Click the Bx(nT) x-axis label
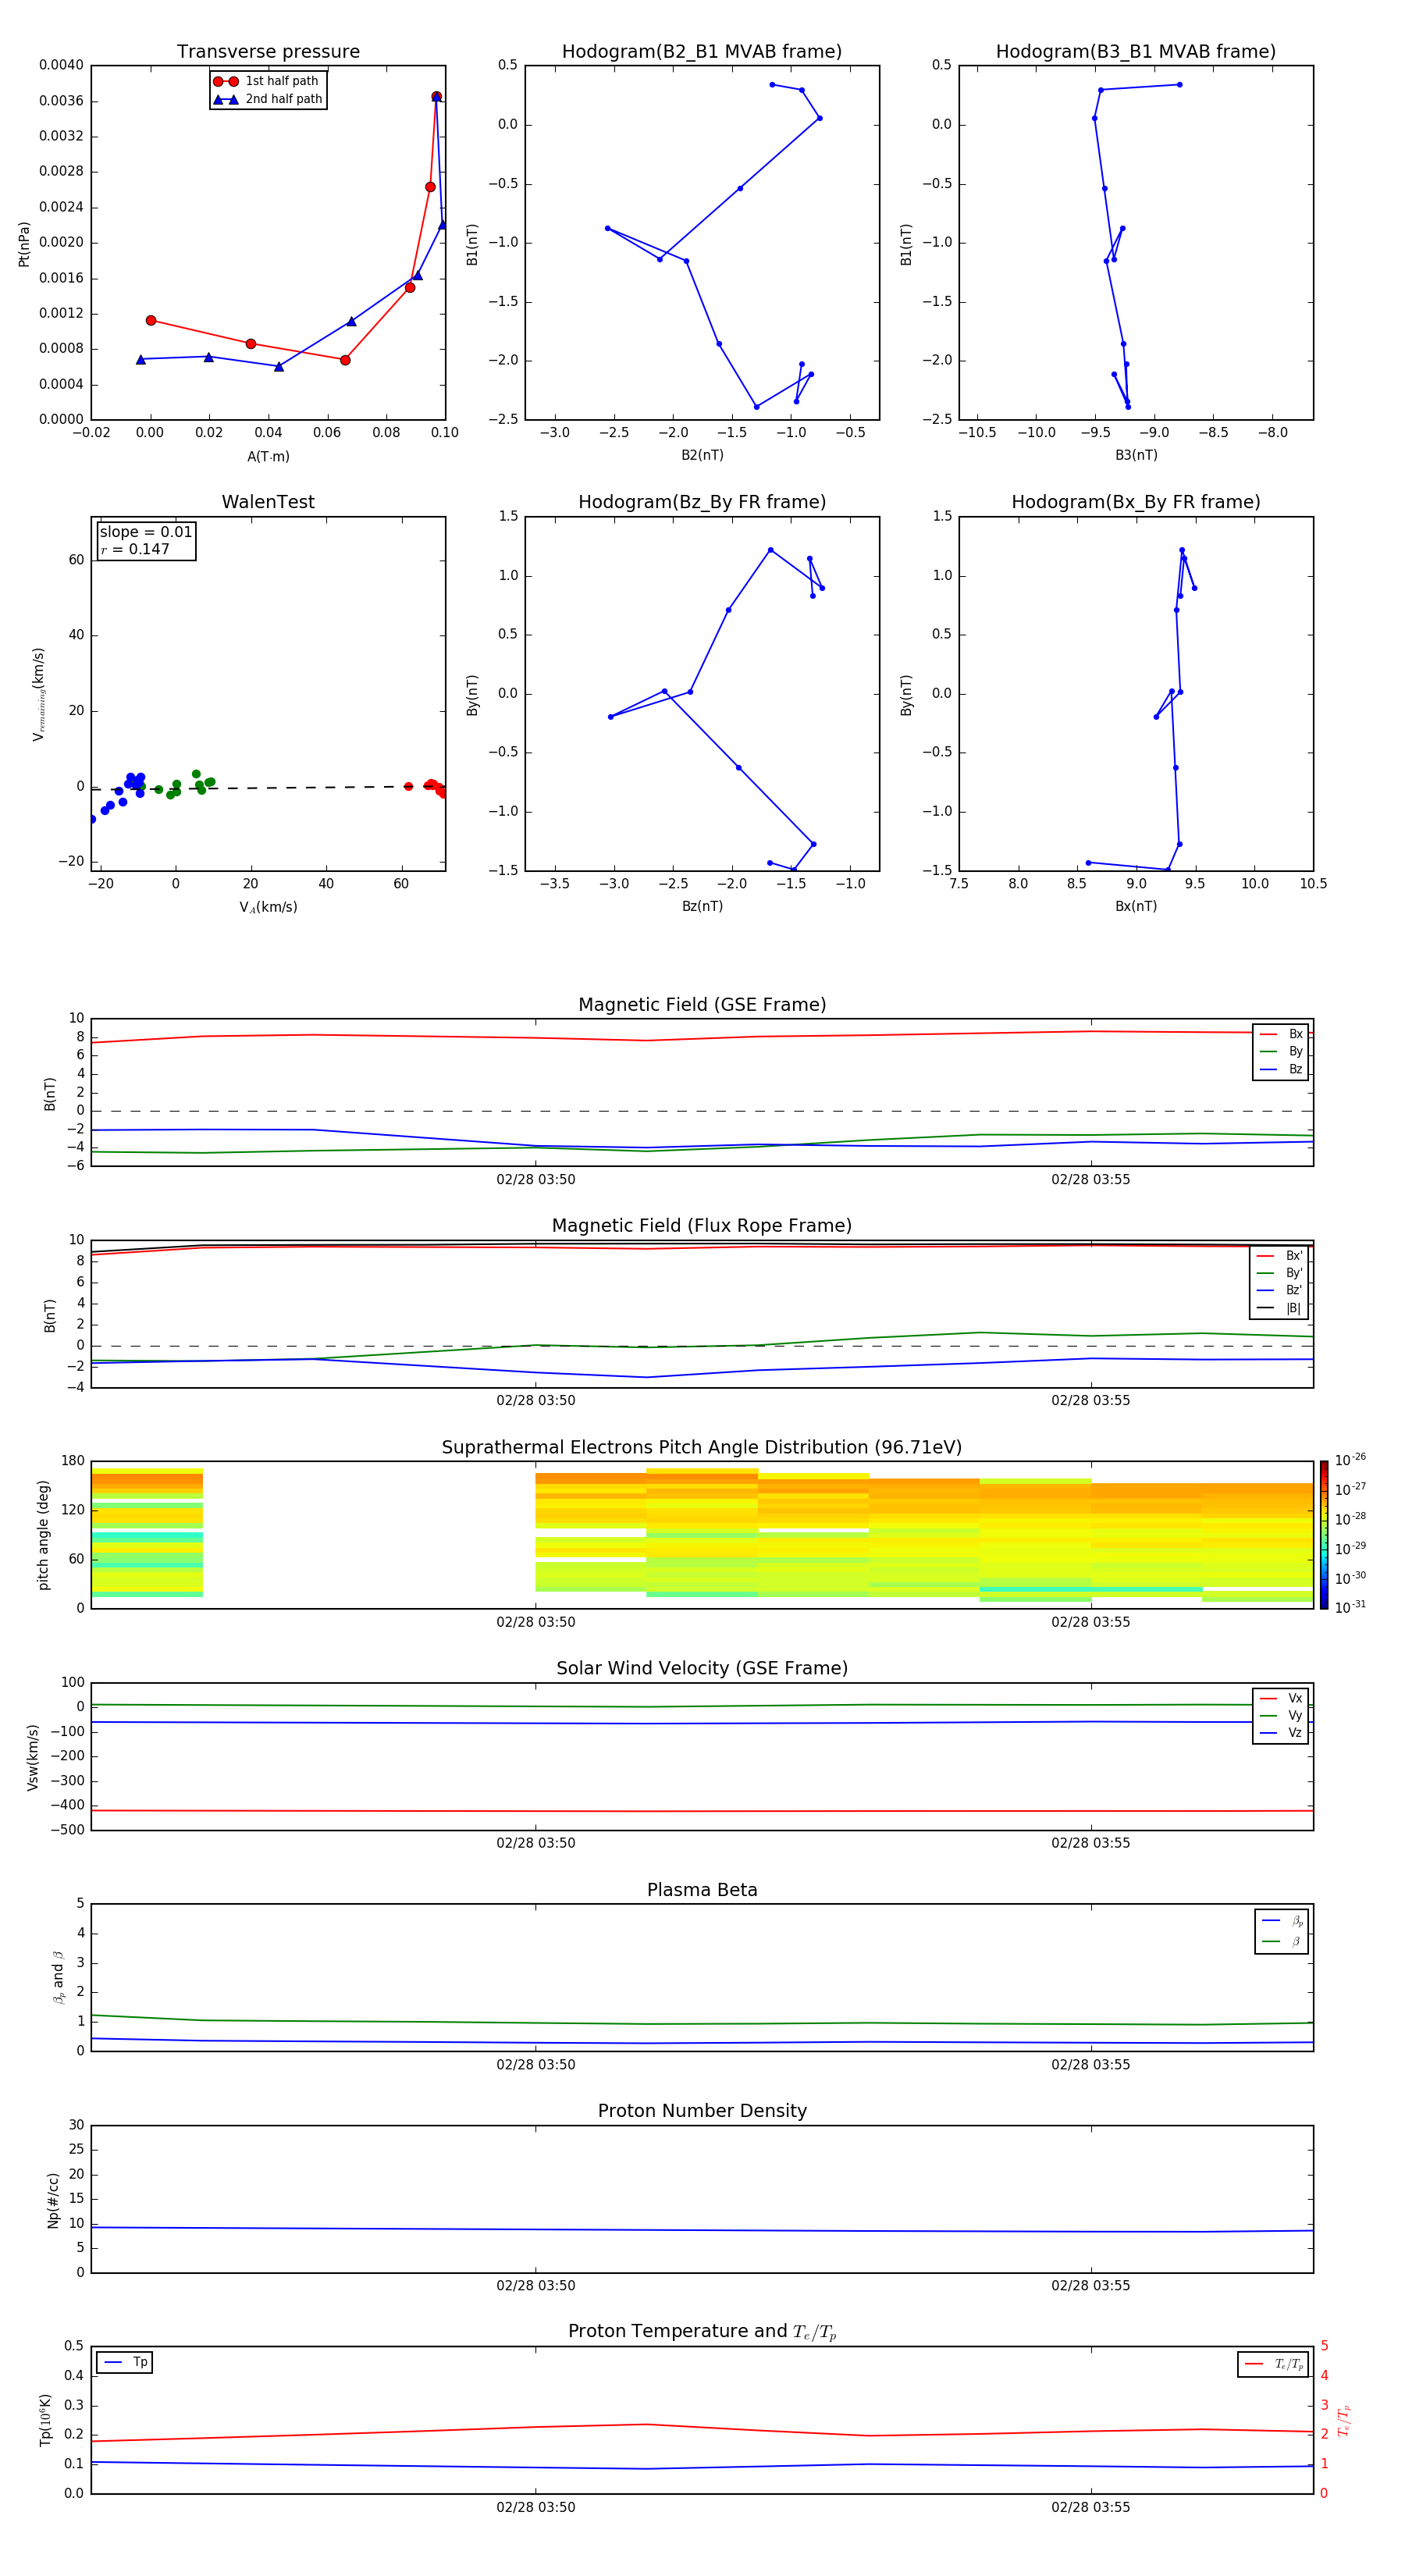Viewport: 1405px width, 2576px height. (1136, 907)
